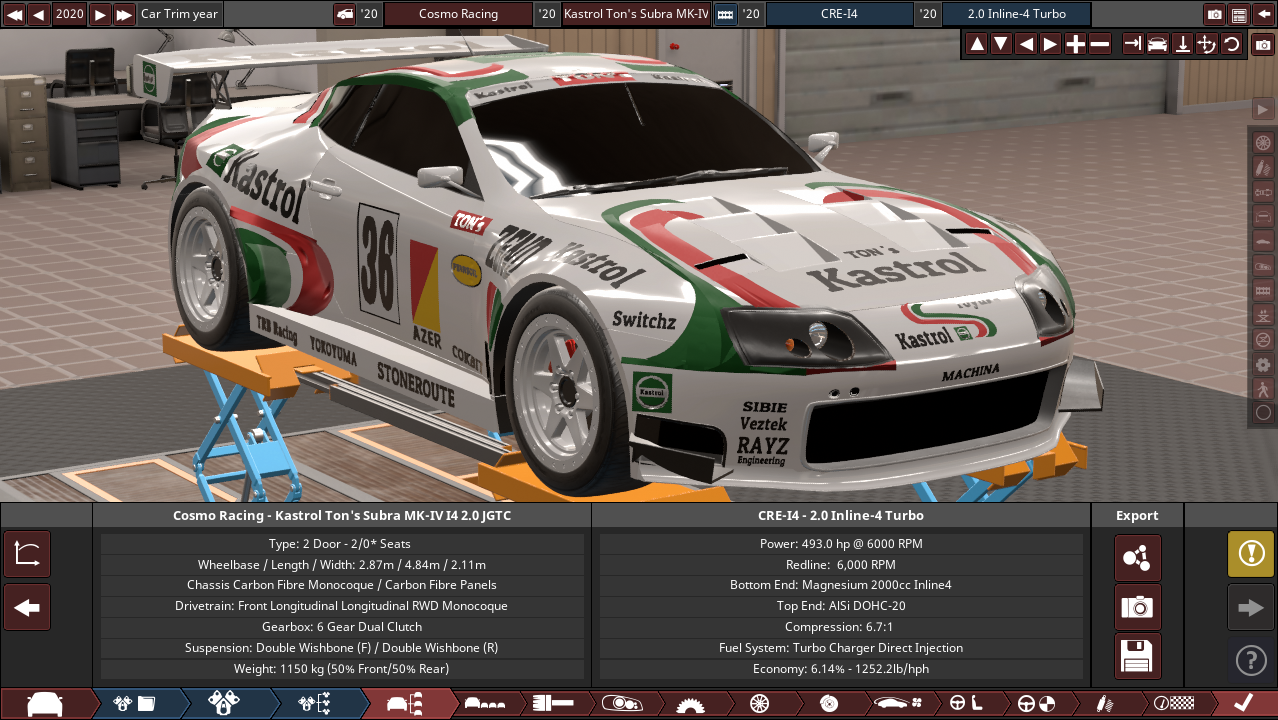This screenshot has height=720, width=1278.
Task: Toggle car lift visibility in right sidebar
Action: tap(1263, 315)
